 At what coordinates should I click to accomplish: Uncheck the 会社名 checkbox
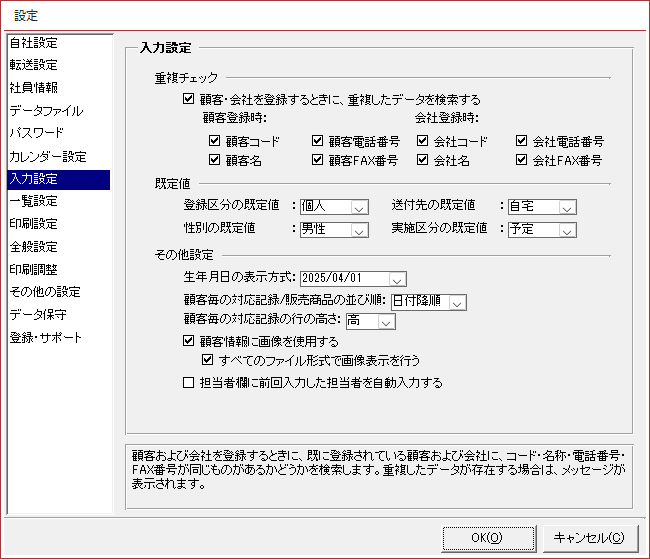point(423,160)
